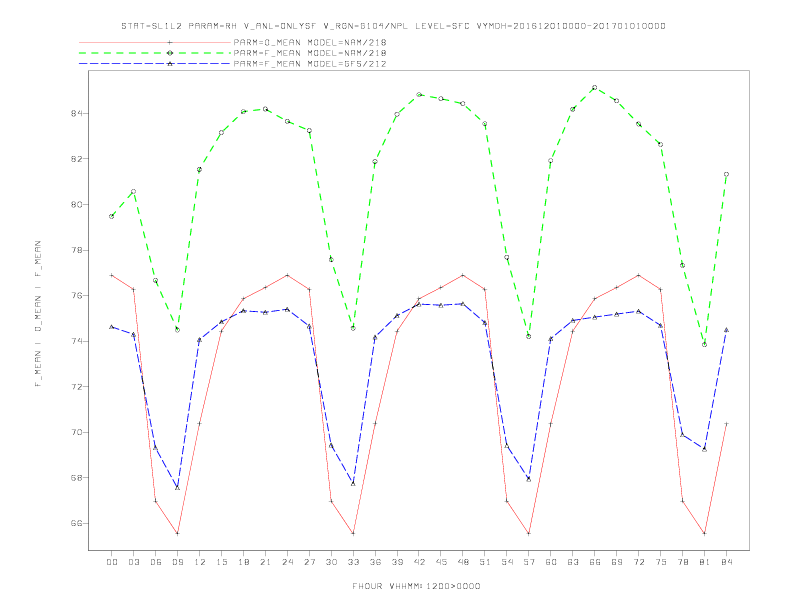Viewport: 792px width, 612px height.
Task: Select legend entry PARM=O_MEAN MODEL=NAM/218
Action: [310, 42]
